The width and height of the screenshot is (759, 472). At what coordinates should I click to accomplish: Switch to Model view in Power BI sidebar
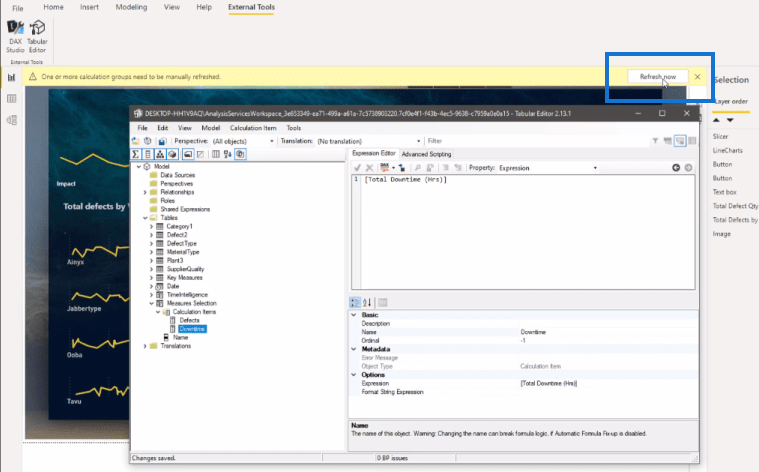[12, 120]
